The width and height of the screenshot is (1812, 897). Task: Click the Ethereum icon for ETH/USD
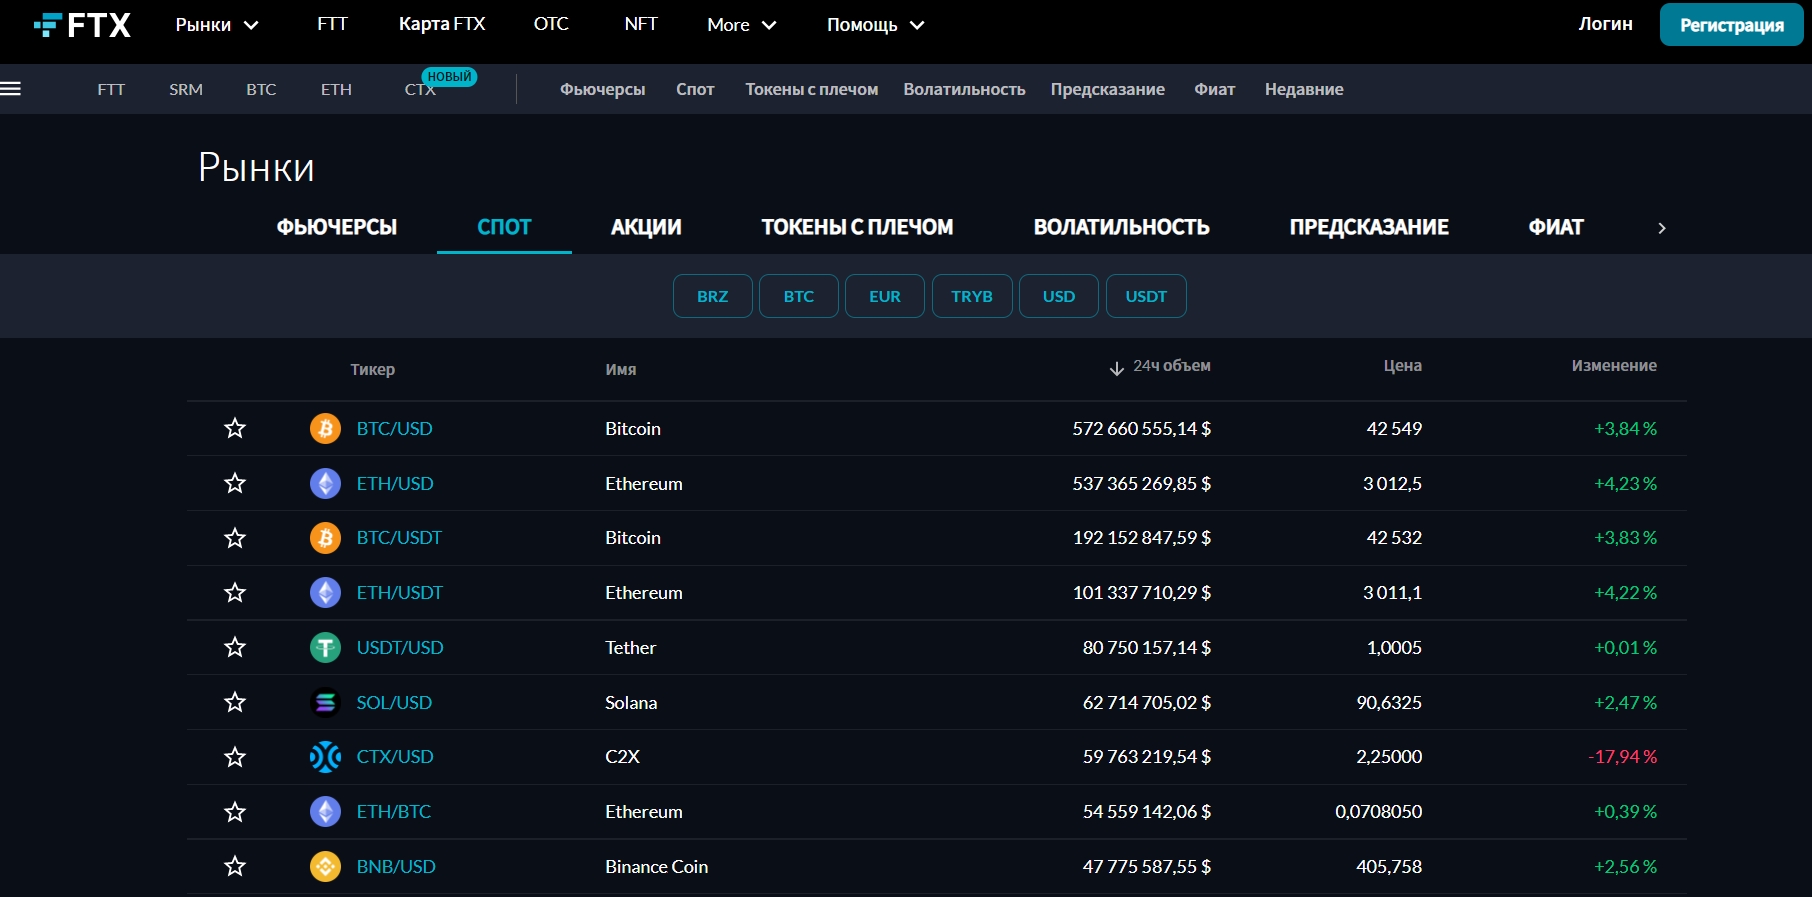pos(325,483)
